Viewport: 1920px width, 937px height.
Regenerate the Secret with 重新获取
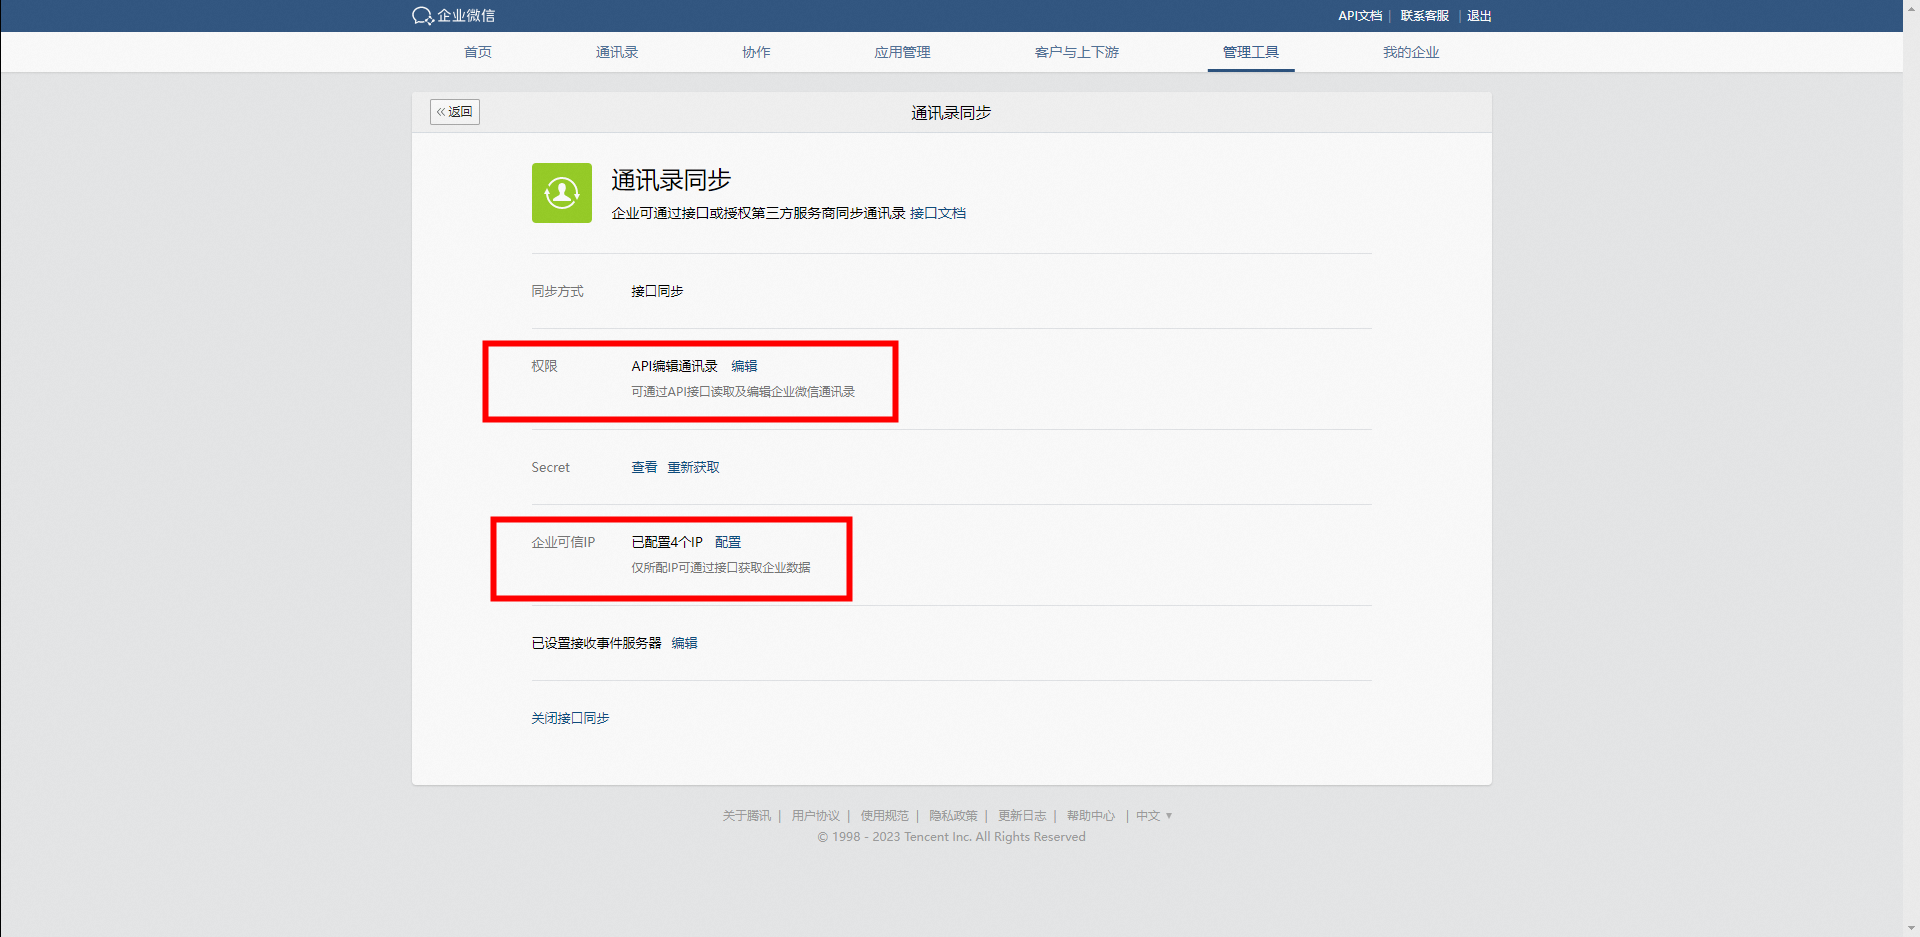click(x=693, y=467)
